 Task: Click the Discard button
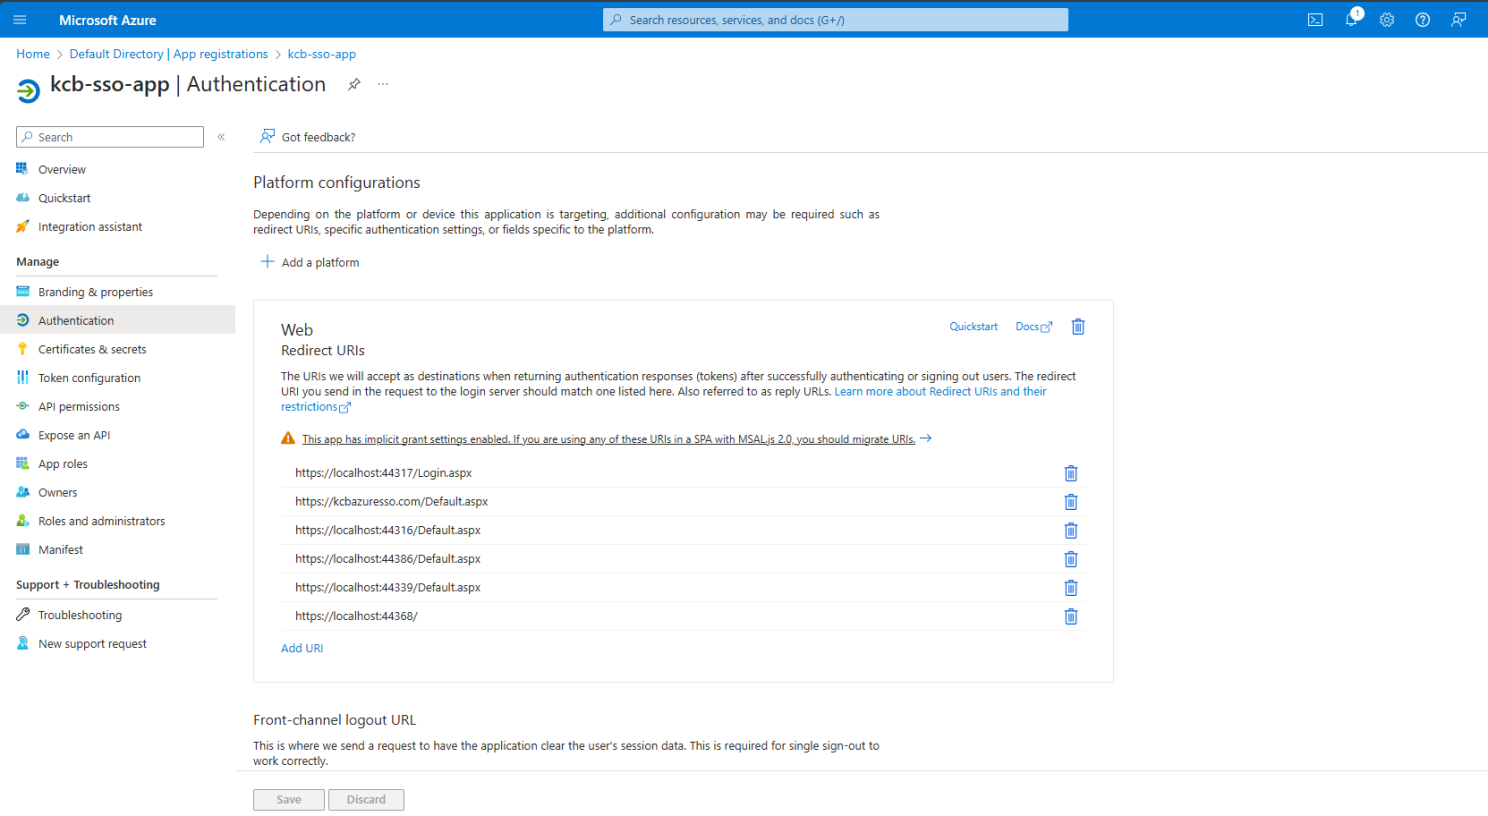click(366, 800)
